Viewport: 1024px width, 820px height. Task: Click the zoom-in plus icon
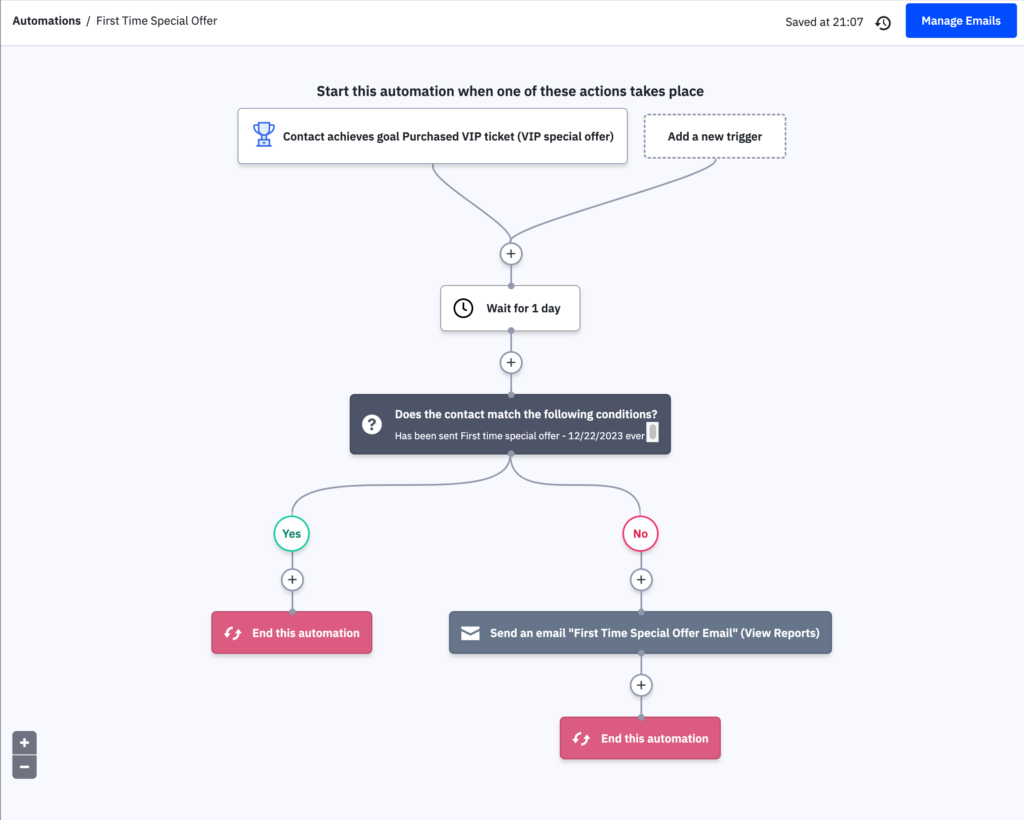(x=24, y=742)
